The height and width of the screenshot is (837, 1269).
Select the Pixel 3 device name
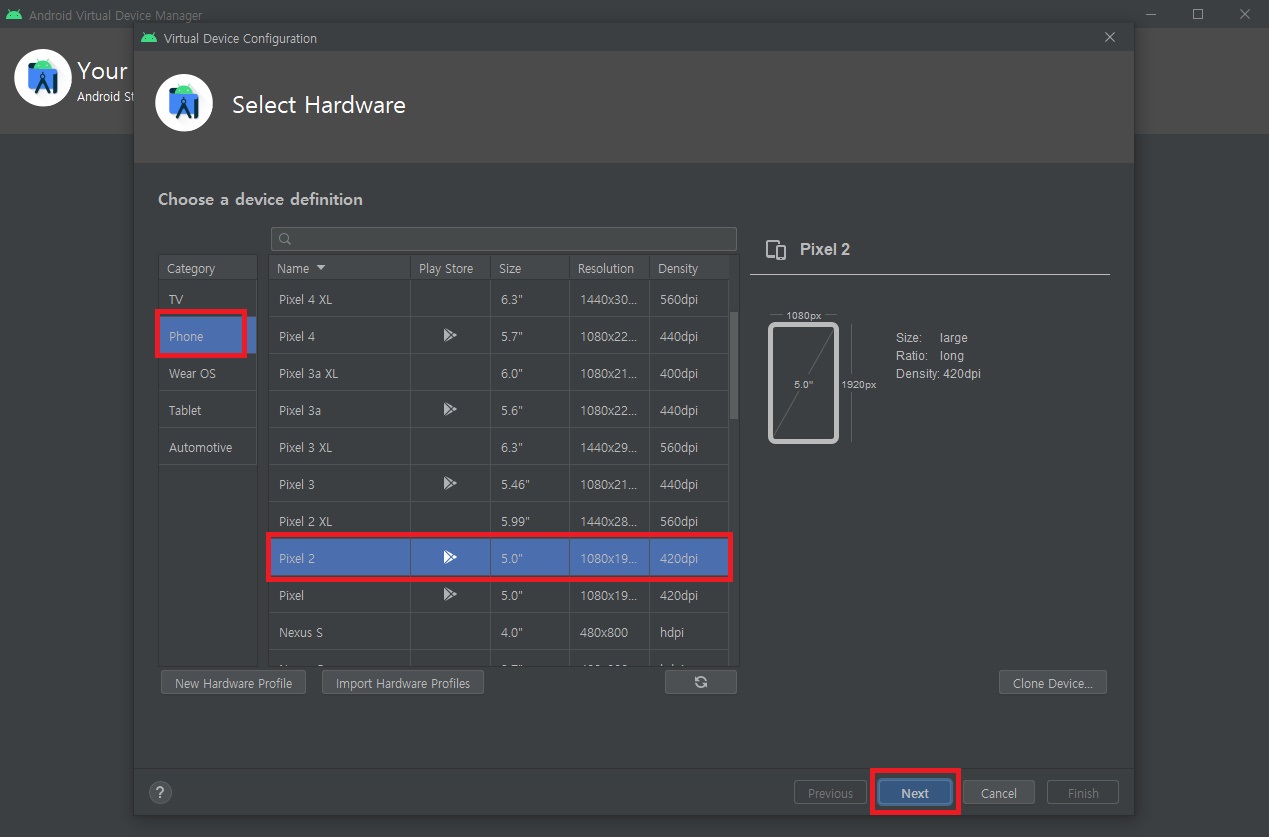pos(297,484)
